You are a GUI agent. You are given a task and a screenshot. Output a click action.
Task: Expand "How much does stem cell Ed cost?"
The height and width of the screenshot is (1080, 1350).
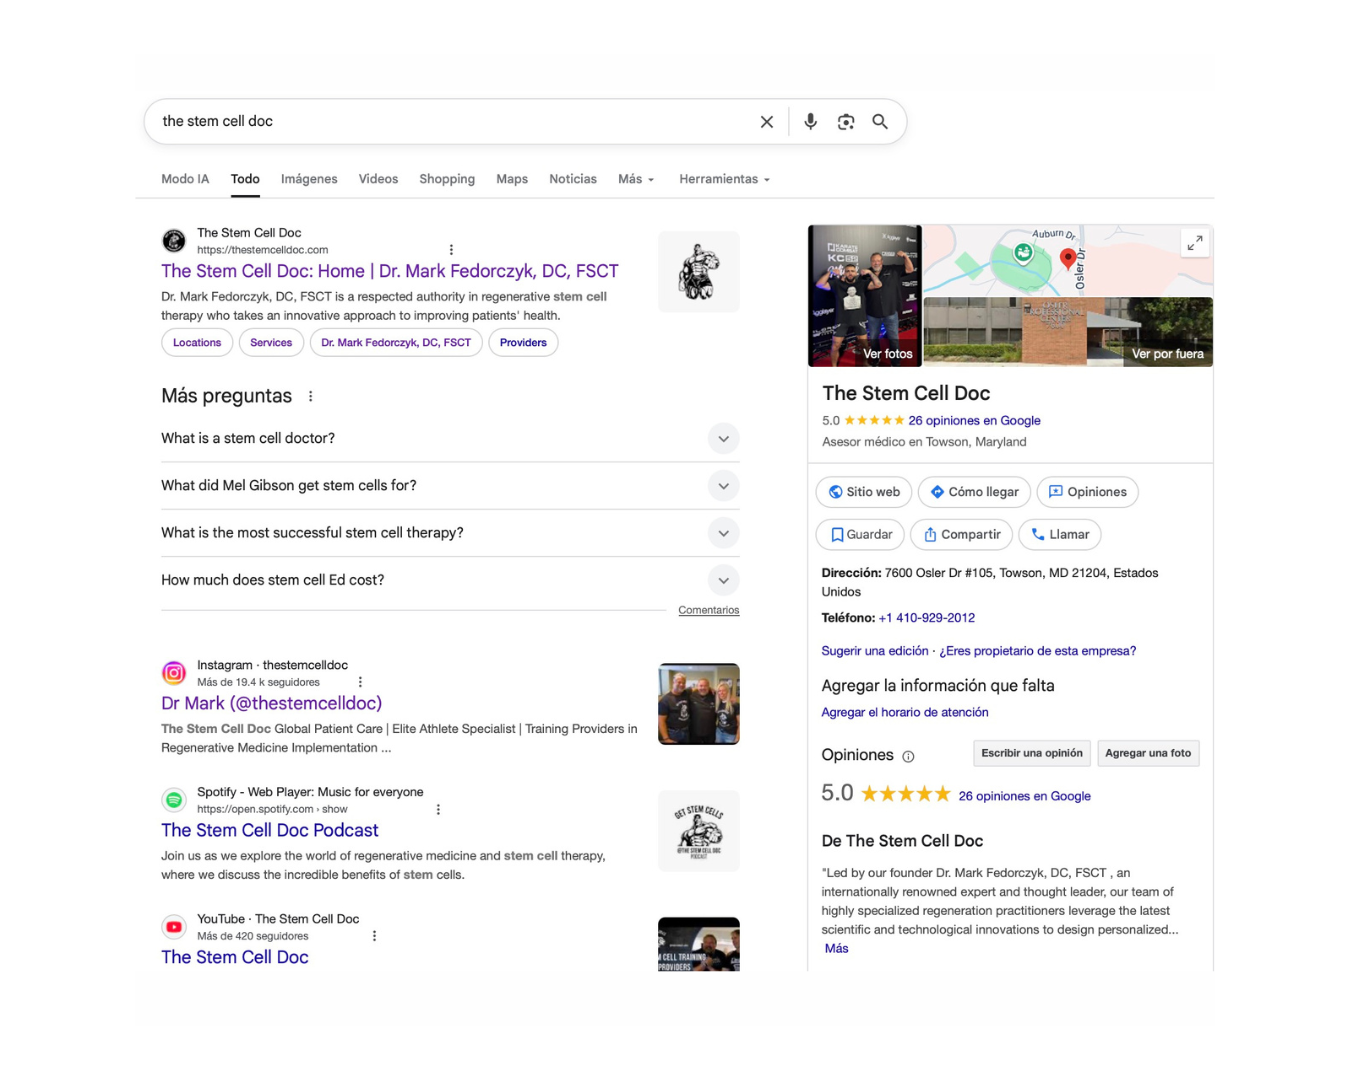tap(723, 580)
